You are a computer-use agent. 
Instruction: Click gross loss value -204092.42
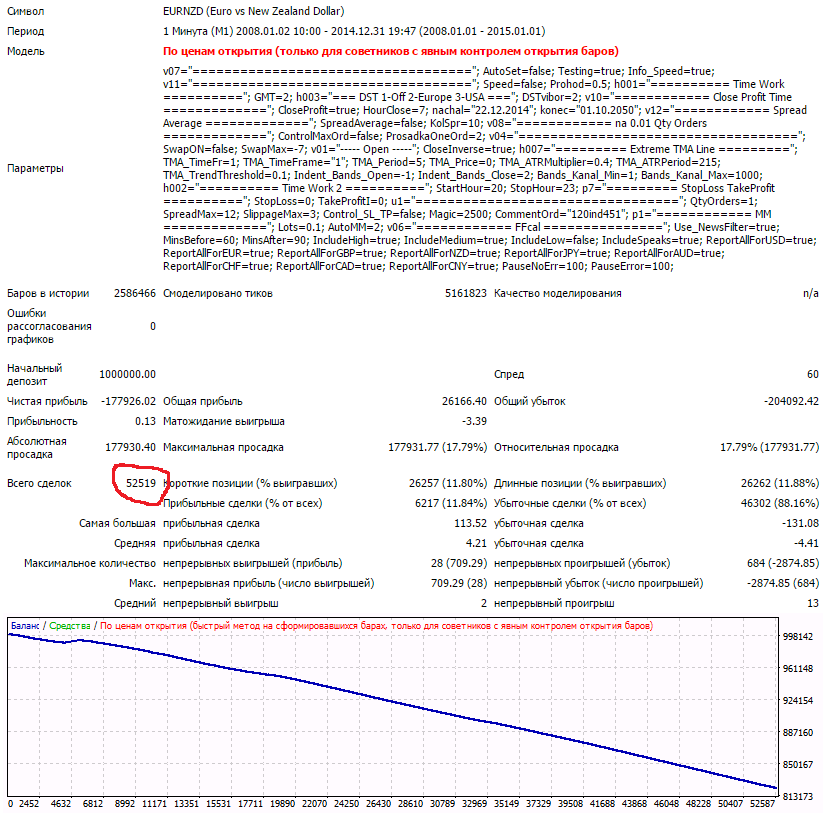[791, 401]
